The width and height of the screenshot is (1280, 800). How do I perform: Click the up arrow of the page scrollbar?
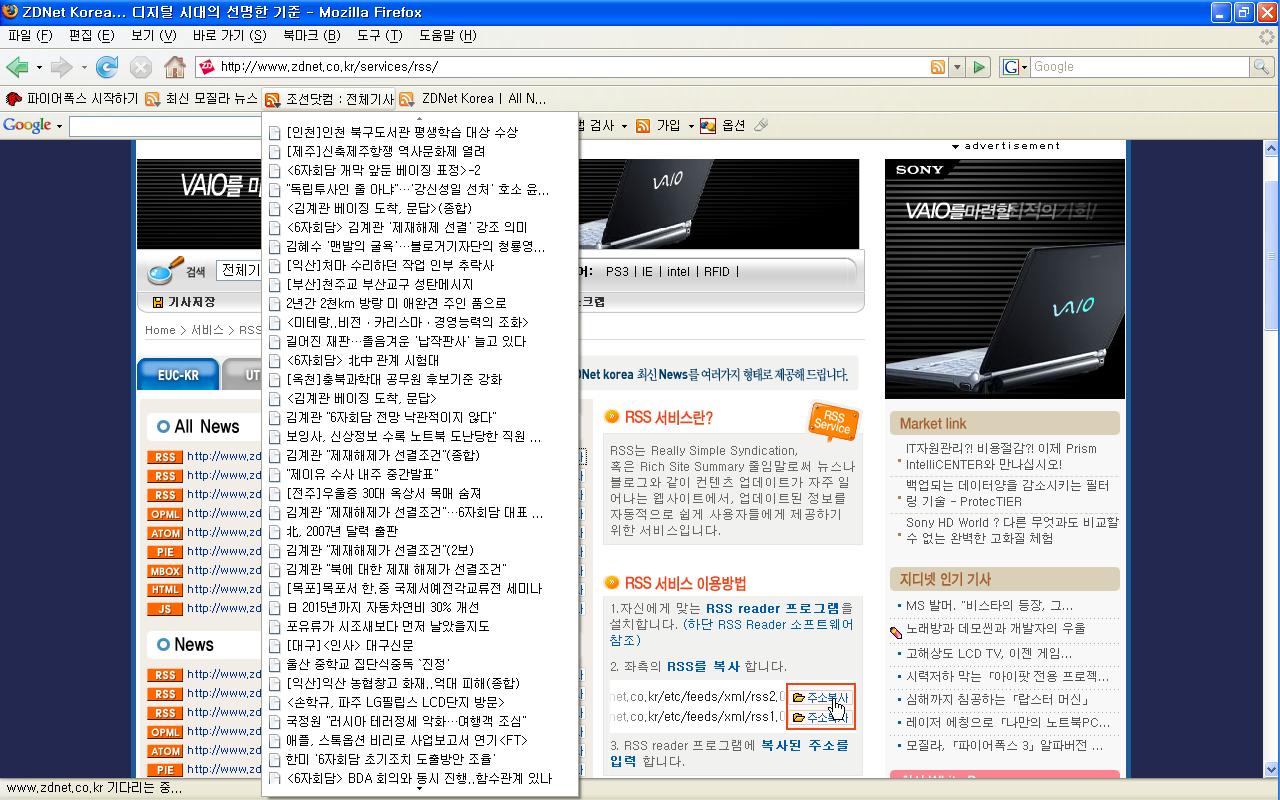point(1271,148)
